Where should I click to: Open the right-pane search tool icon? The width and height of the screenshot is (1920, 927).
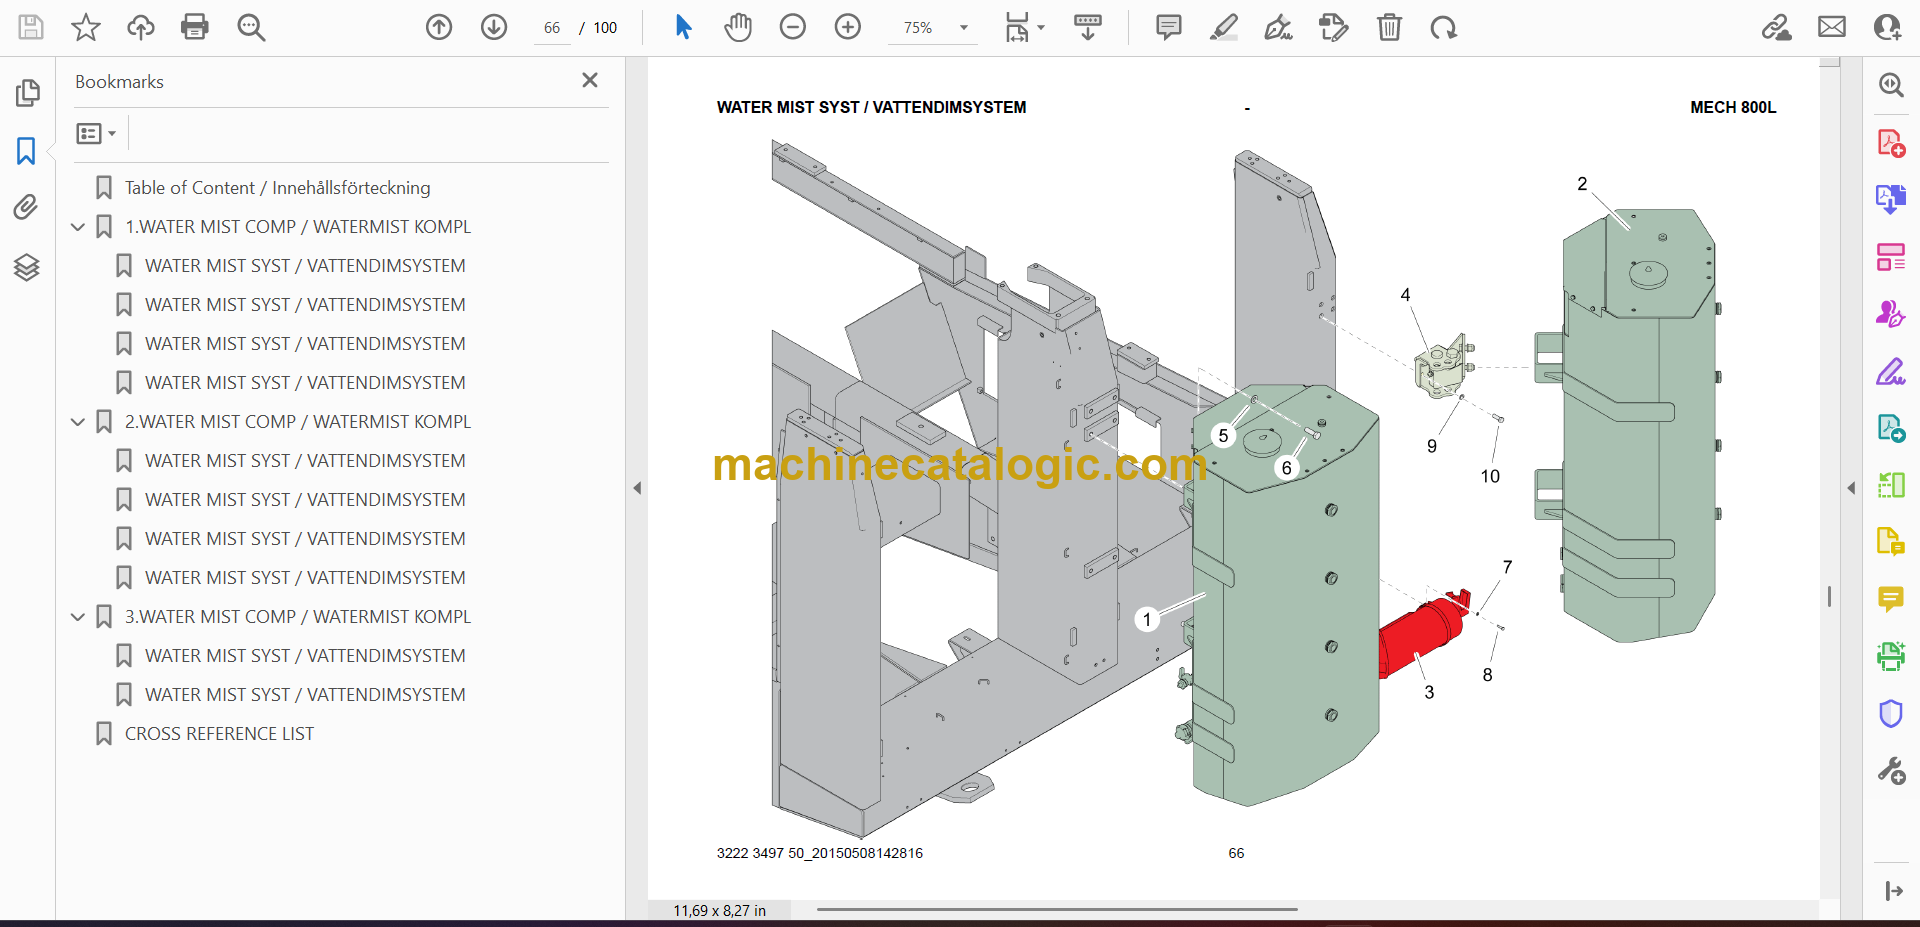tap(1890, 85)
